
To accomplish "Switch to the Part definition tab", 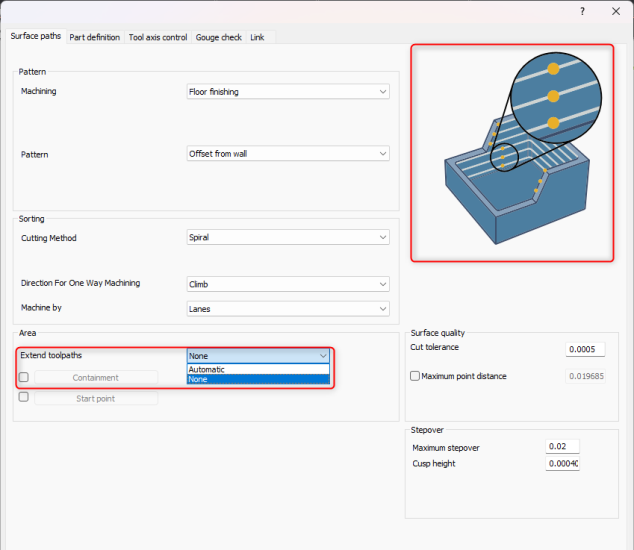I will [95, 37].
